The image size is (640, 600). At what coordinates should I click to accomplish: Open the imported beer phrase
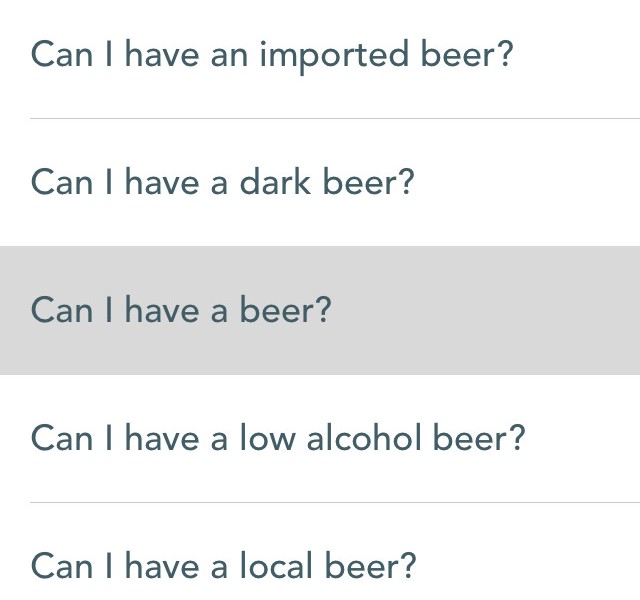(272, 54)
